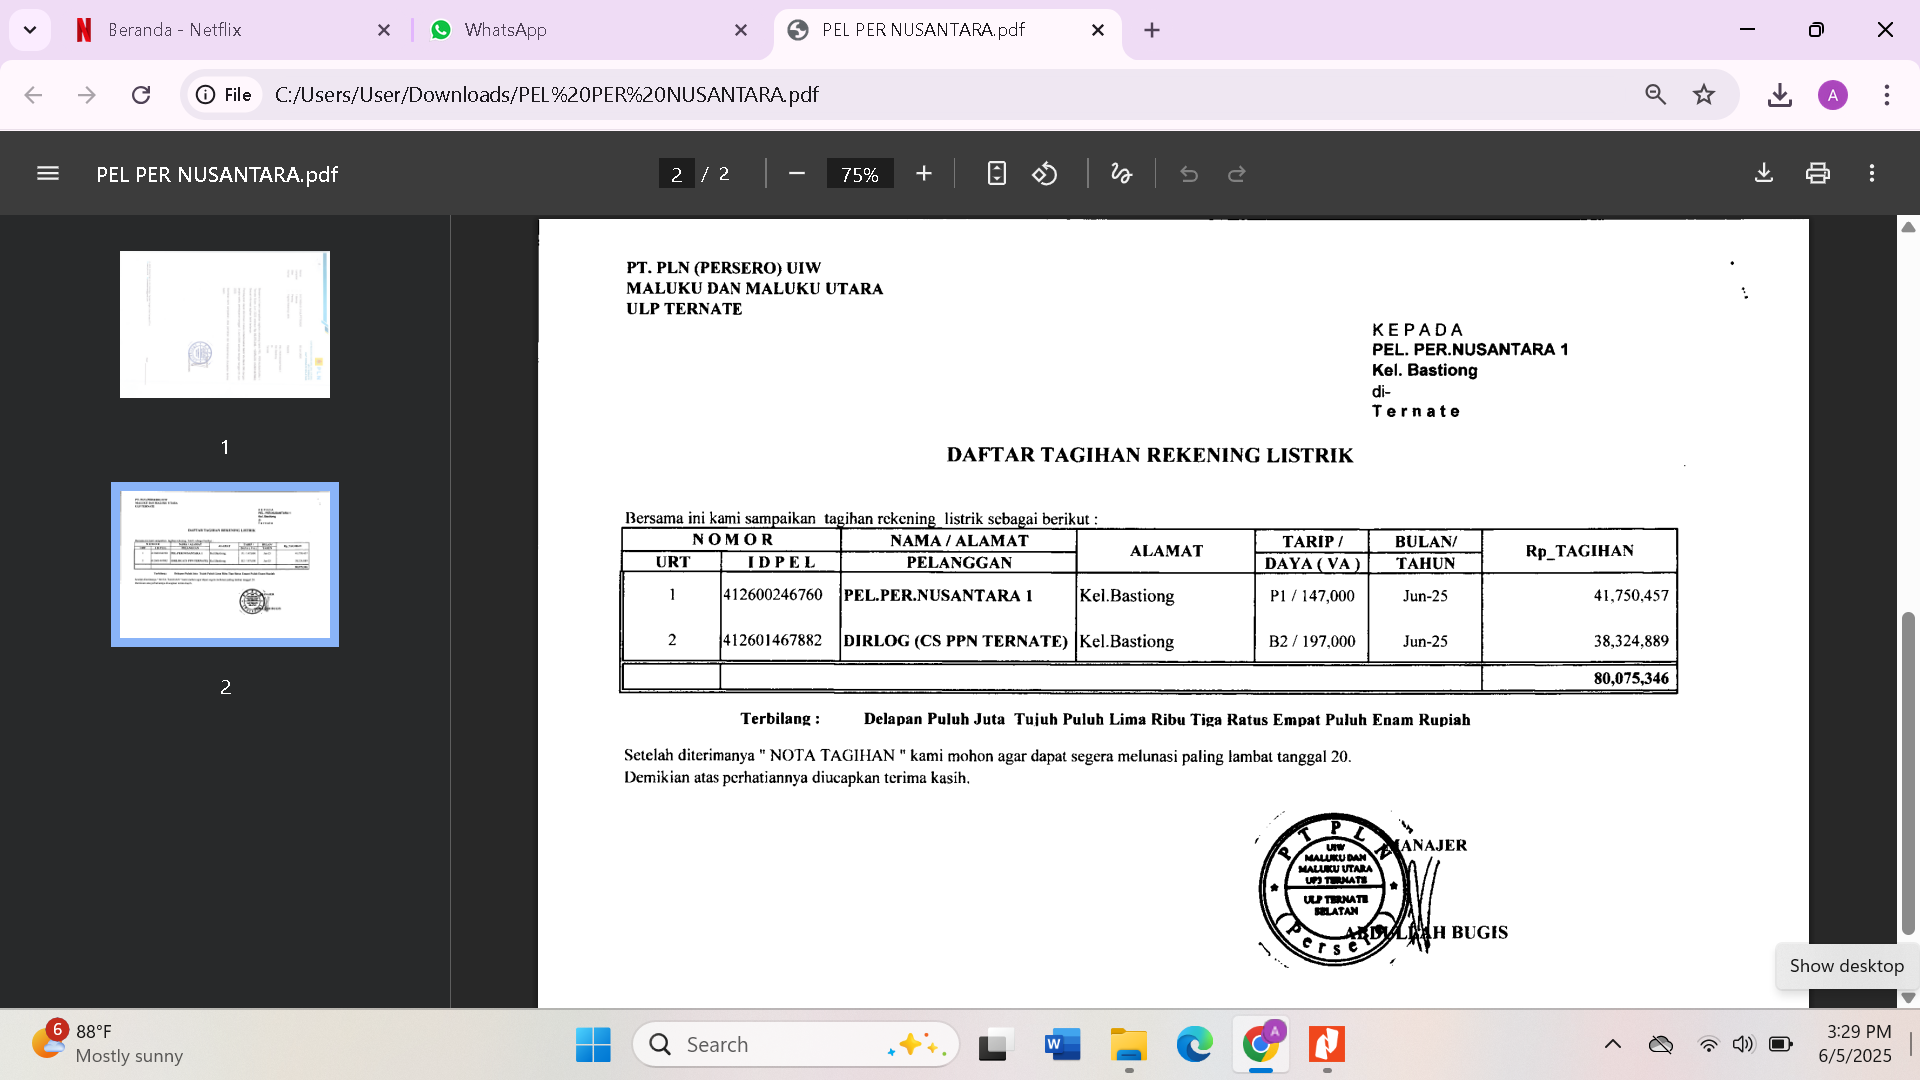Rotate the PDF counterclockwise

tap(1045, 174)
